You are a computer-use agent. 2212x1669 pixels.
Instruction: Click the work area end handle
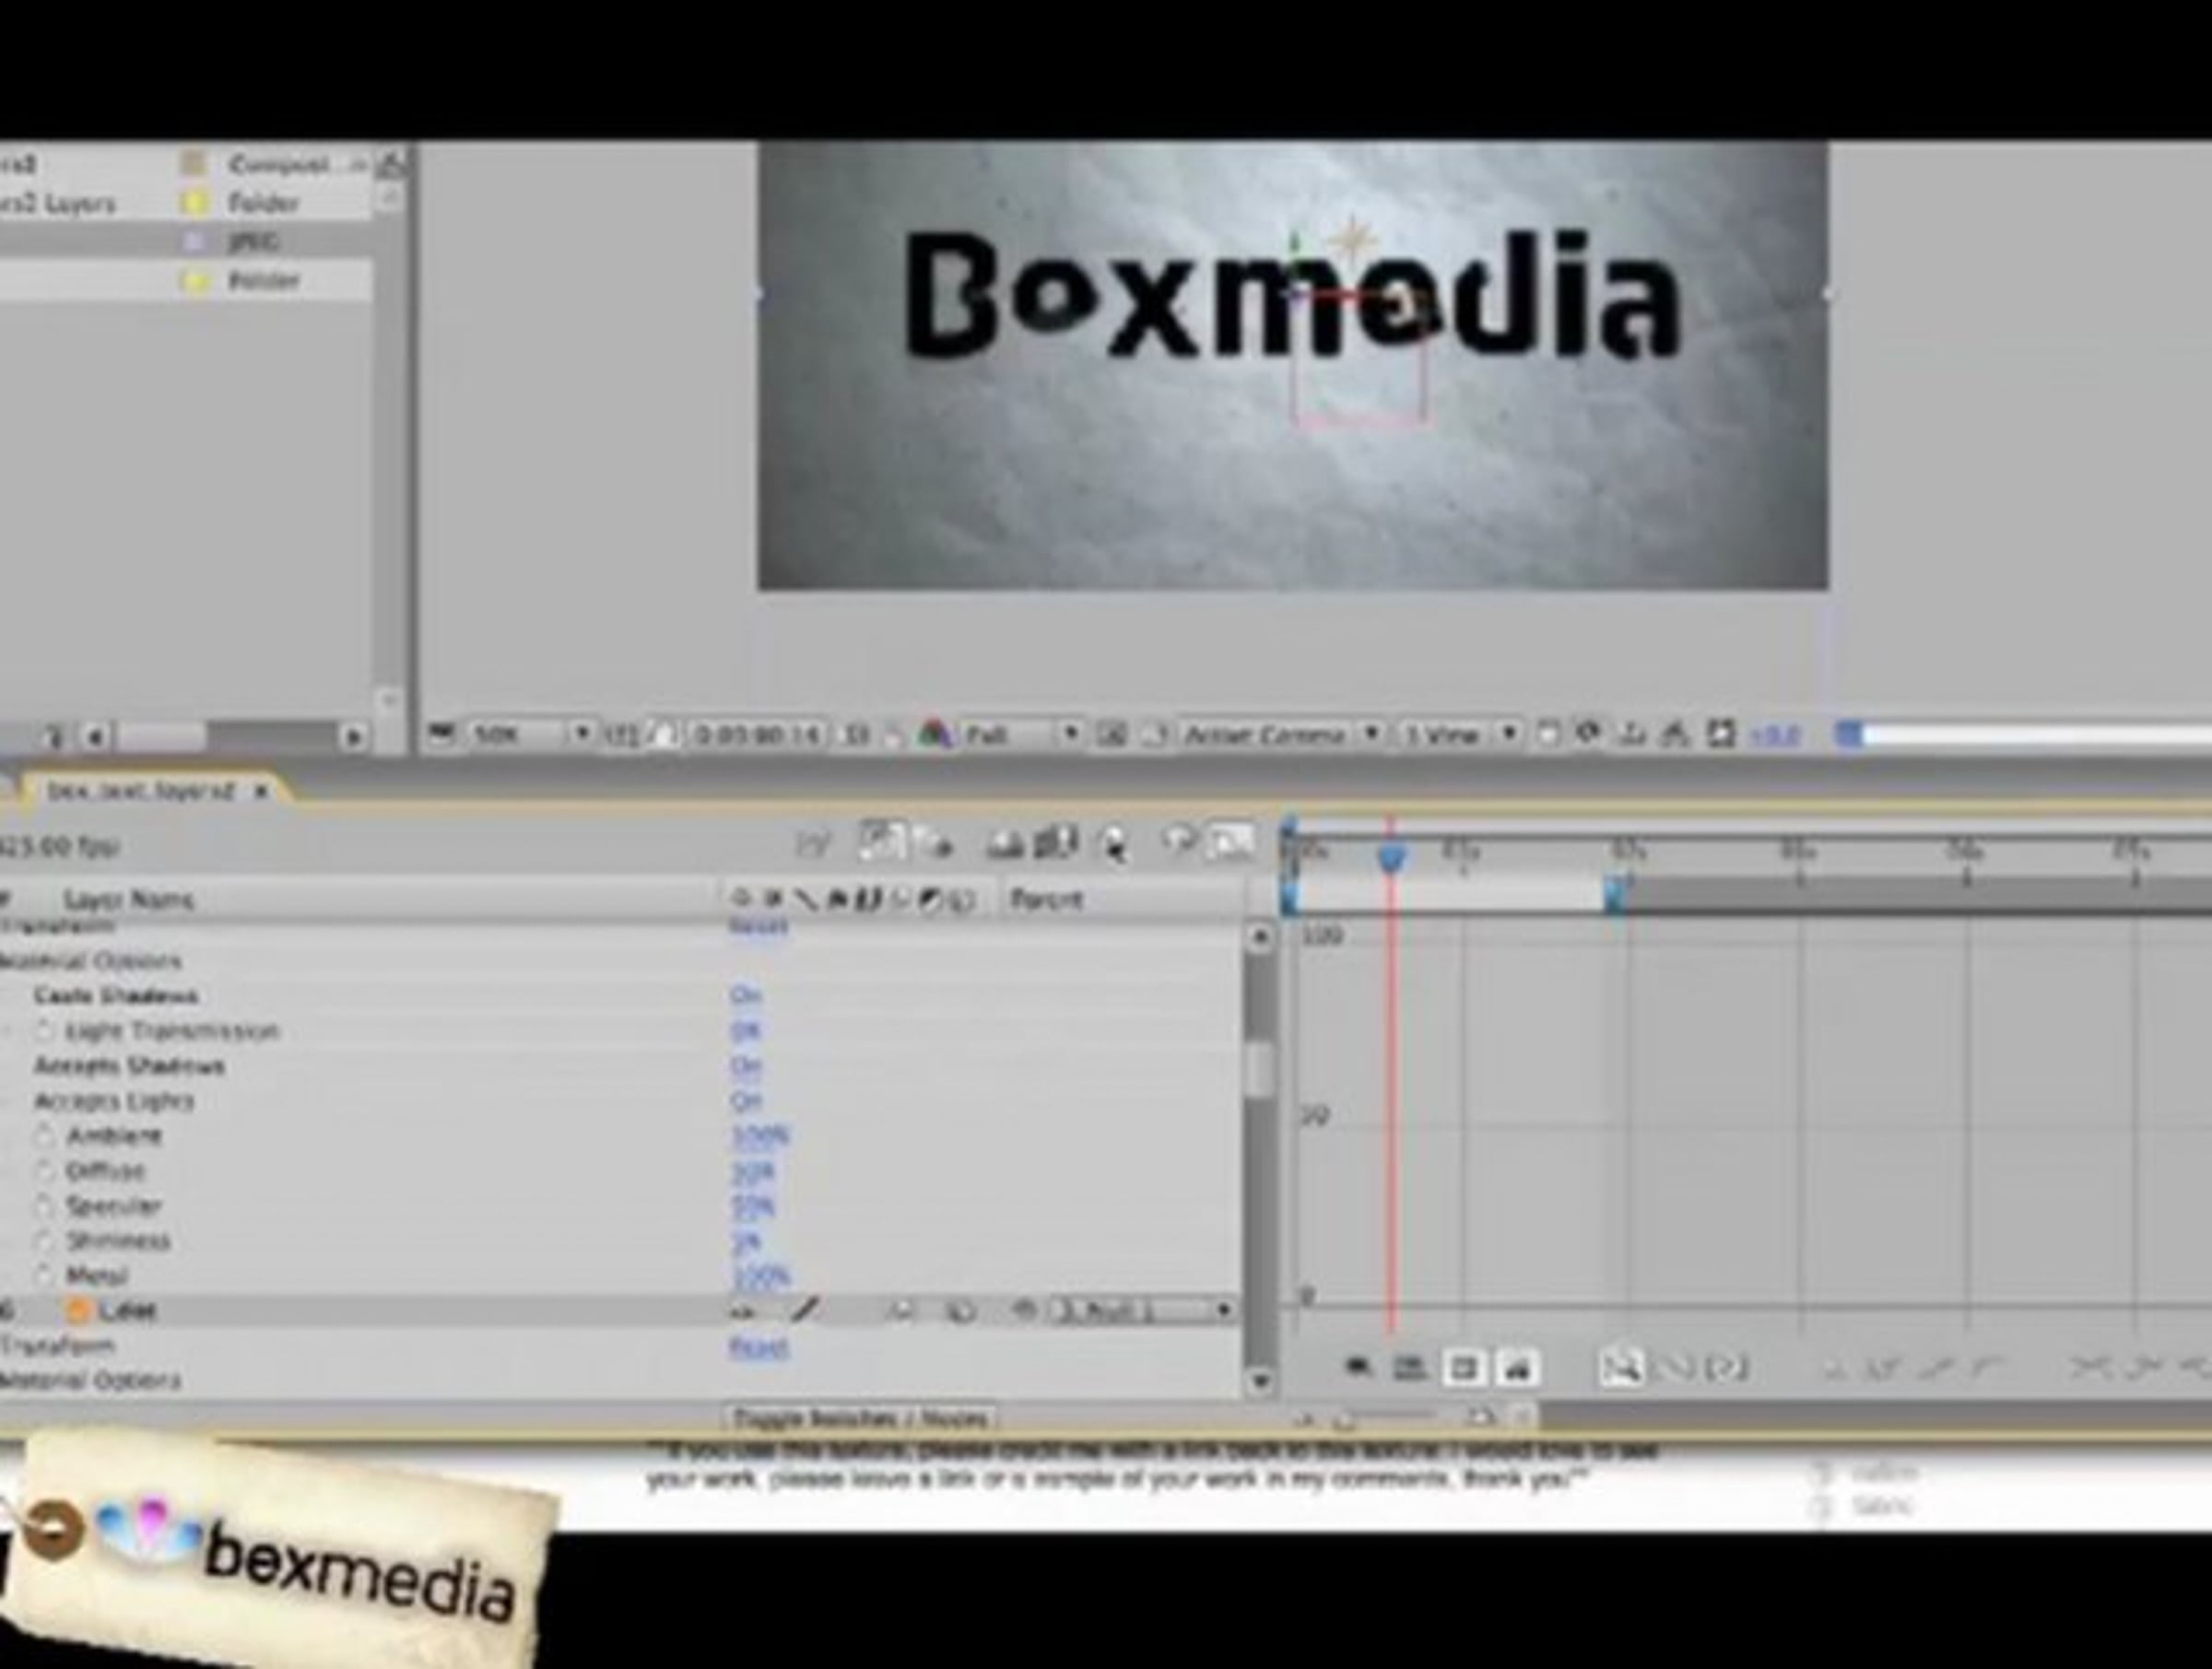1615,894
